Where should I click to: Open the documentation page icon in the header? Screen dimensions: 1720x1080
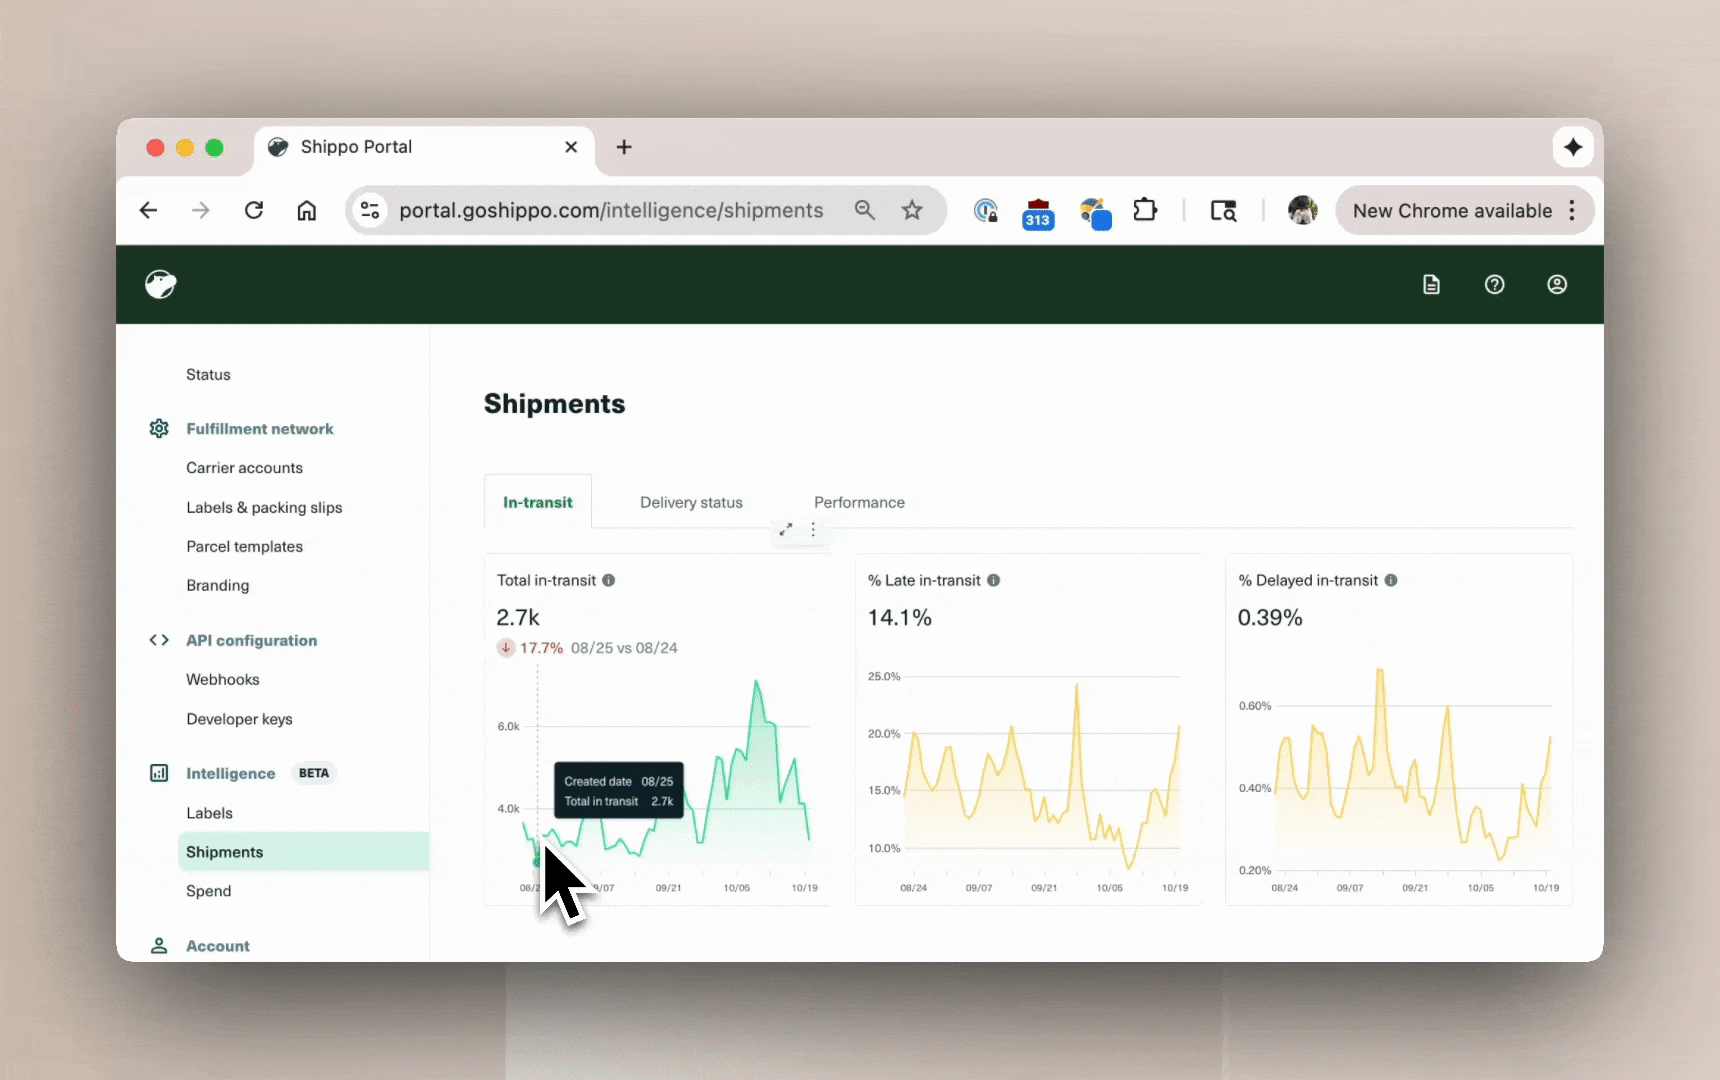coord(1431,285)
